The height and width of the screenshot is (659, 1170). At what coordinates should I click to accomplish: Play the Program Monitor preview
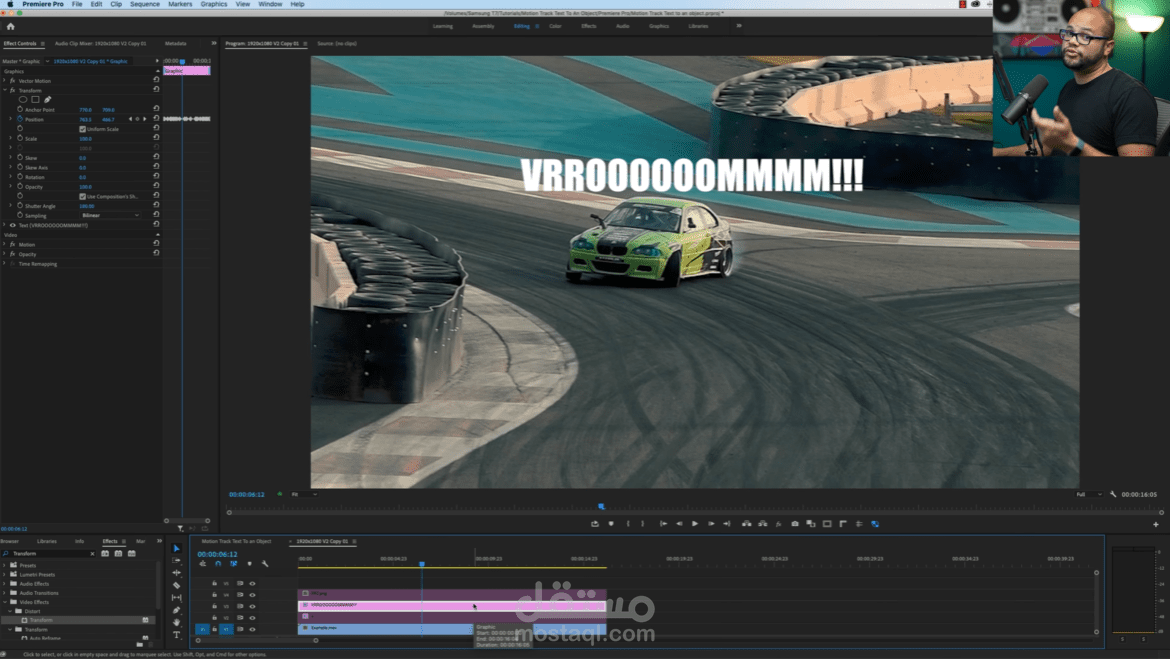695,524
